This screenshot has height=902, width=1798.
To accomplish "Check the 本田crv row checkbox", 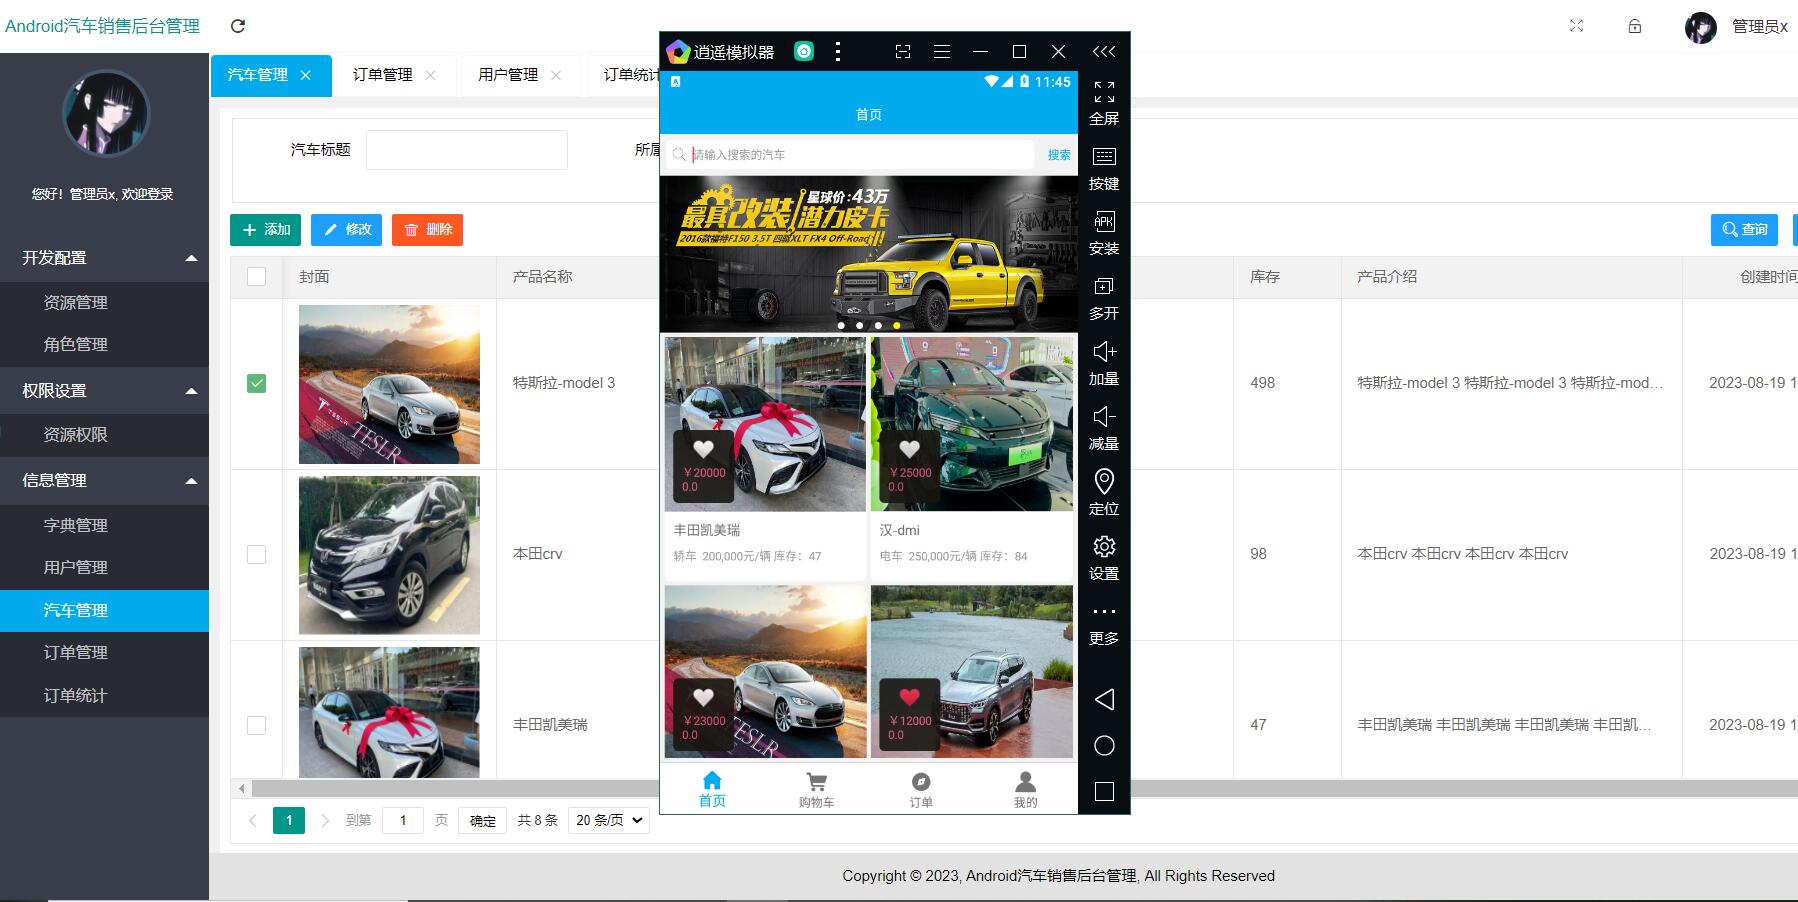I will pyautogui.click(x=257, y=554).
